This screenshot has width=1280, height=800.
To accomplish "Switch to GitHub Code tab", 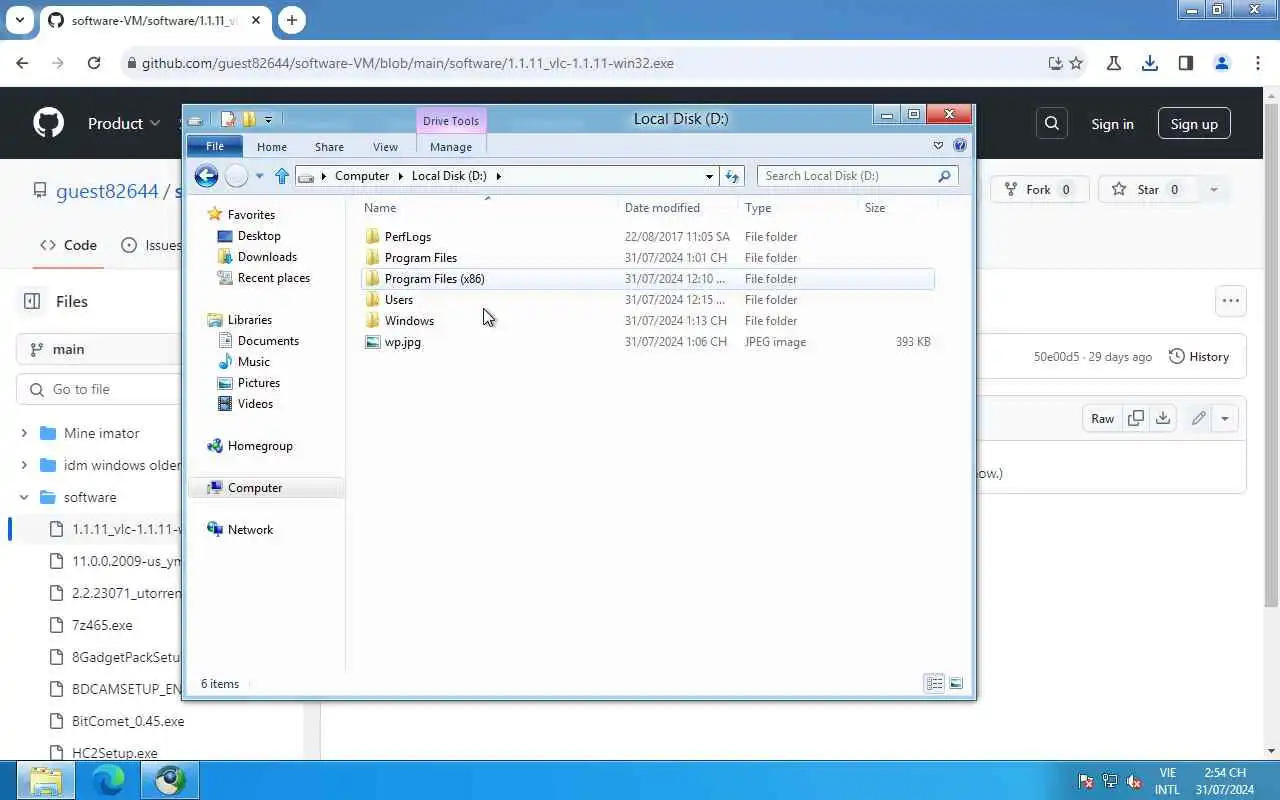I will pos(68,245).
